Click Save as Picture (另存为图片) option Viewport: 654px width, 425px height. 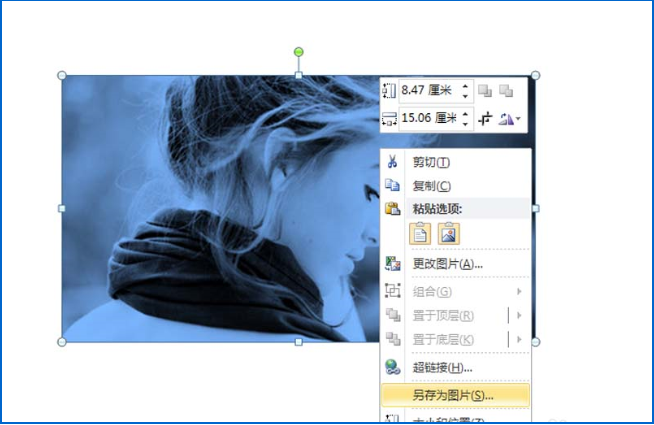pyautogui.click(x=453, y=395)
